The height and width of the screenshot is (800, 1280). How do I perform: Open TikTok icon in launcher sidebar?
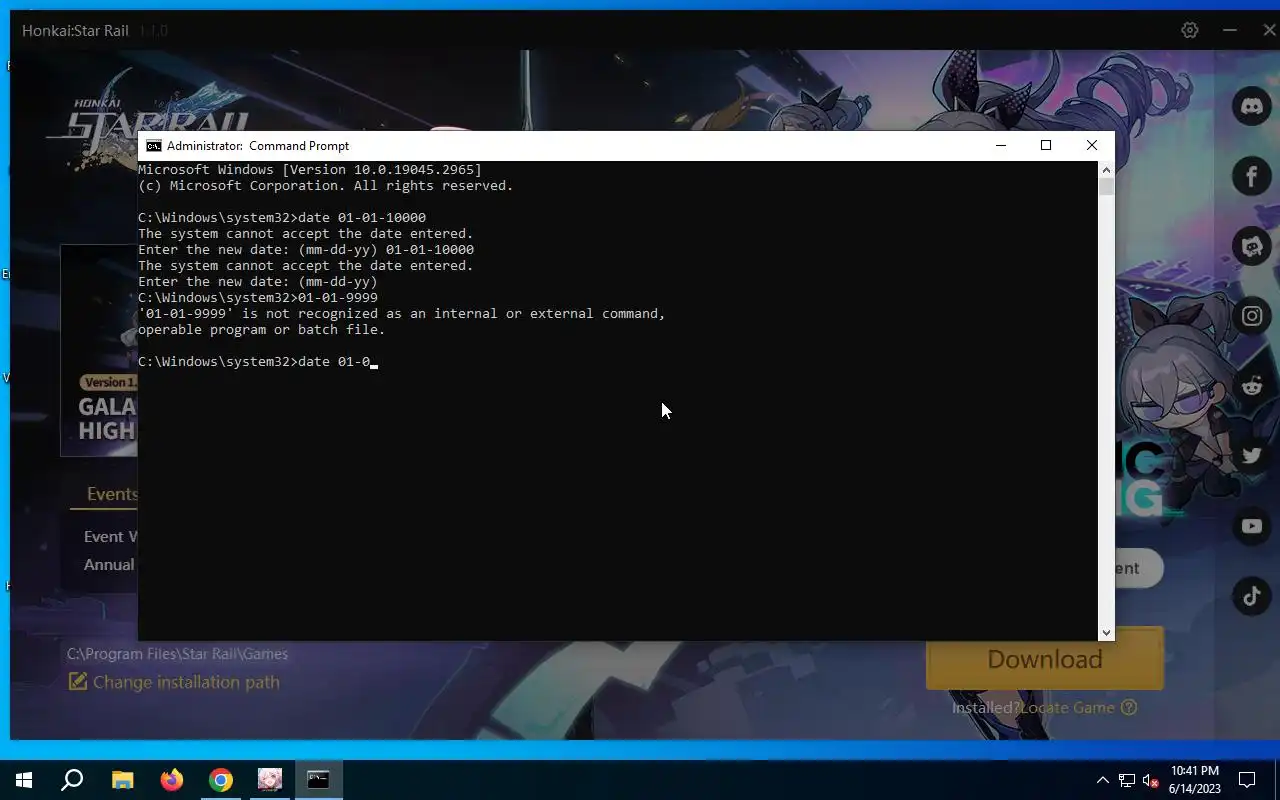pyautogui.click(x=1251, y=596)
